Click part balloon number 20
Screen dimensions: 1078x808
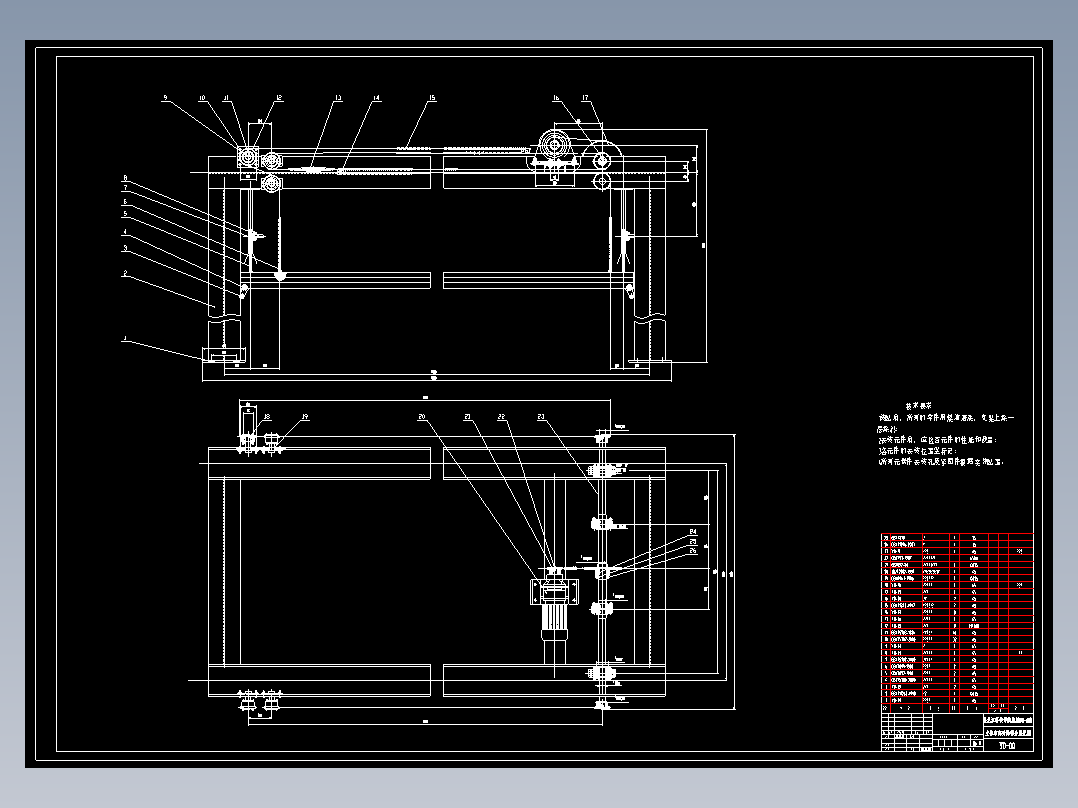coord(421,417)
